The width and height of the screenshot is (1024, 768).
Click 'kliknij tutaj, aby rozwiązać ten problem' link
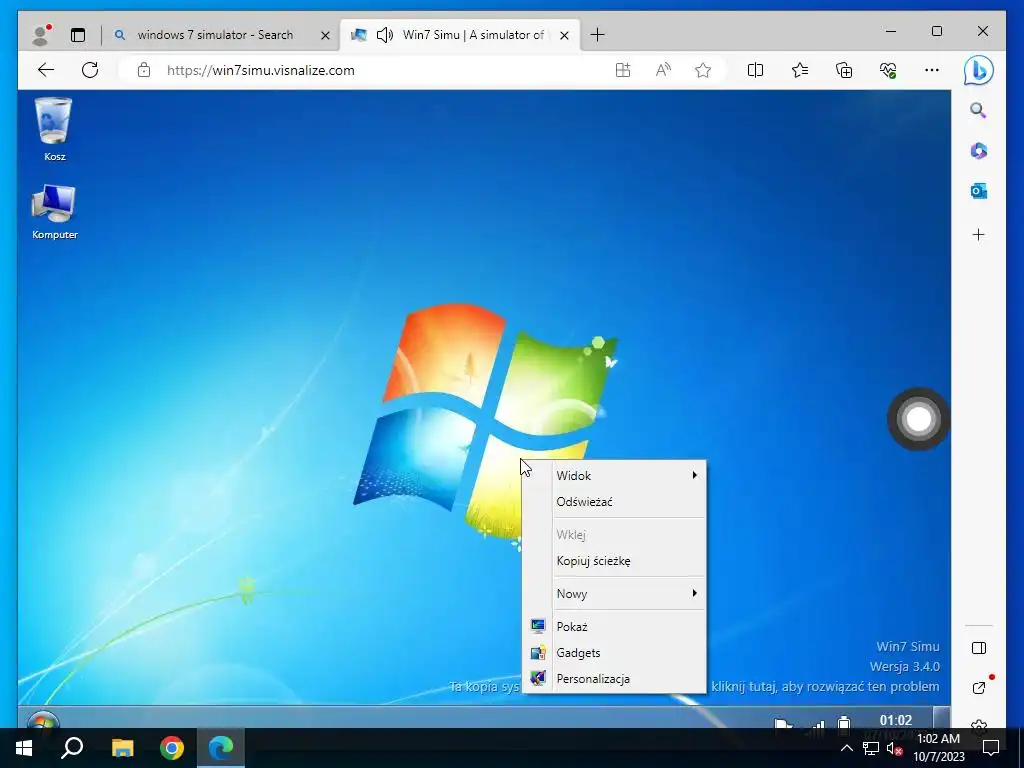click(x=825, y=686)
